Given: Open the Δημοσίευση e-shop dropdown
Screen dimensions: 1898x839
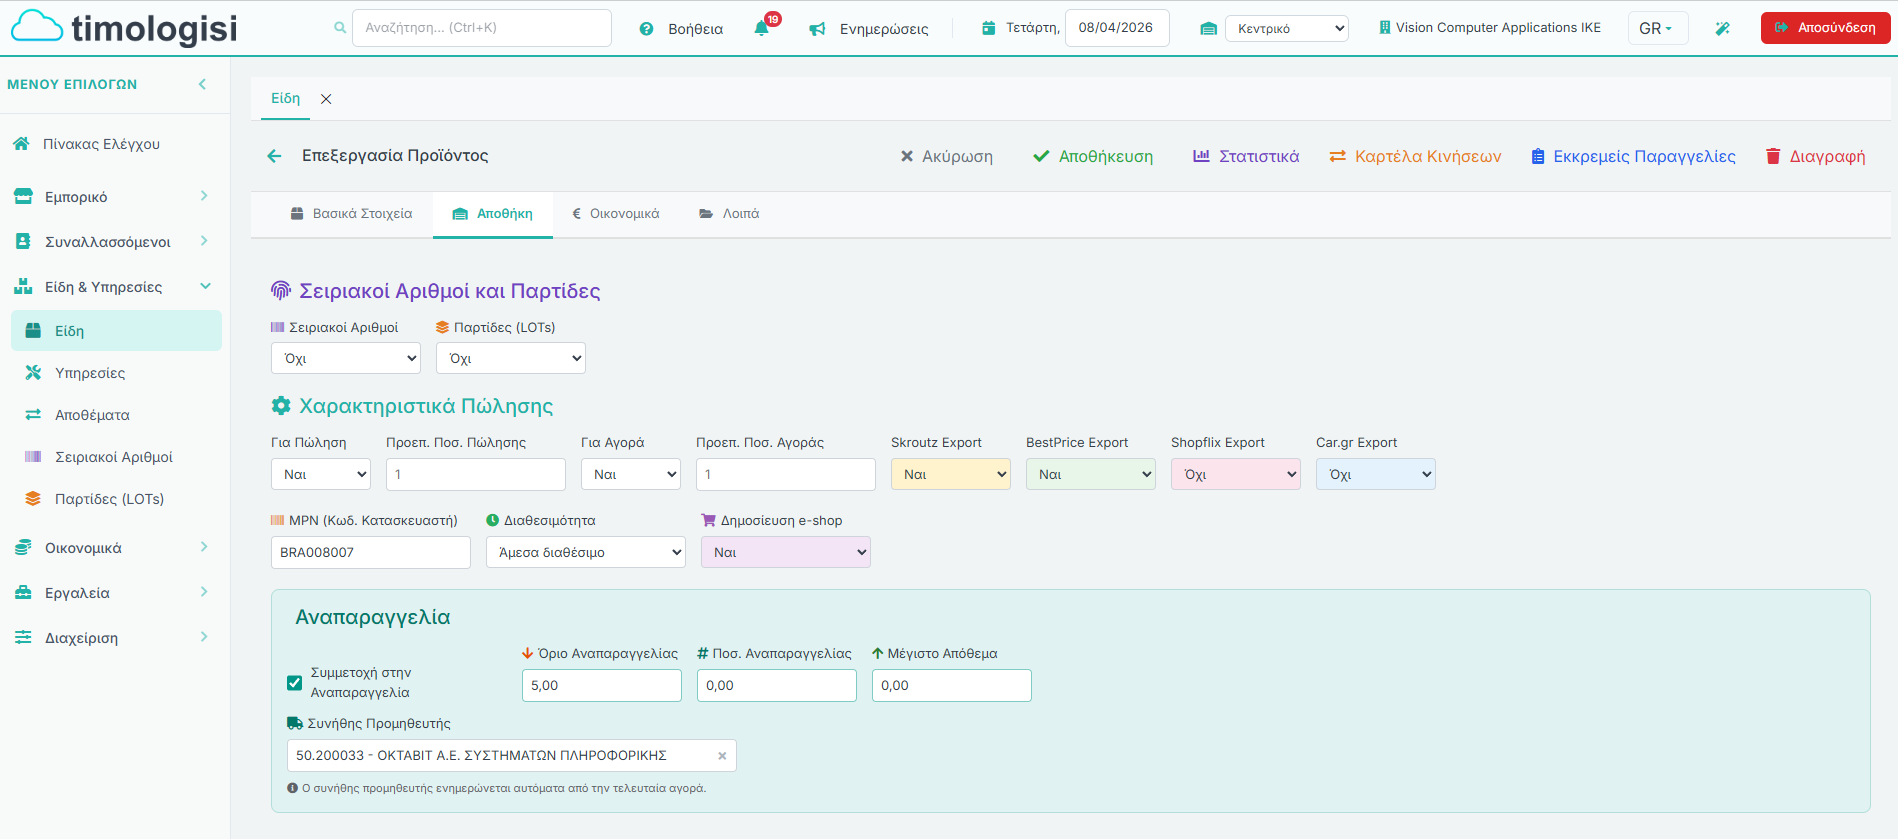Looking at the screenshot, I should click(786, 552).
